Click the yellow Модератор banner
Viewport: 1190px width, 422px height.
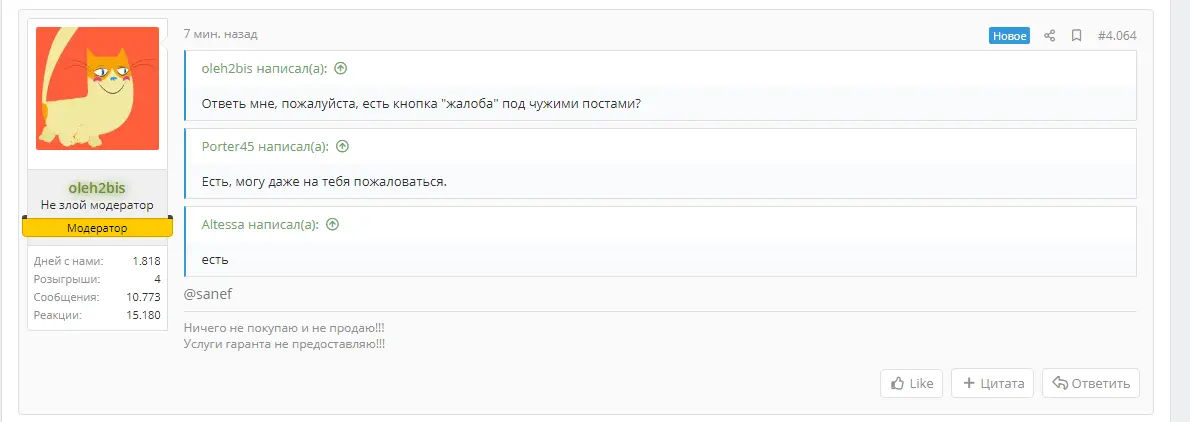(97, 228)
